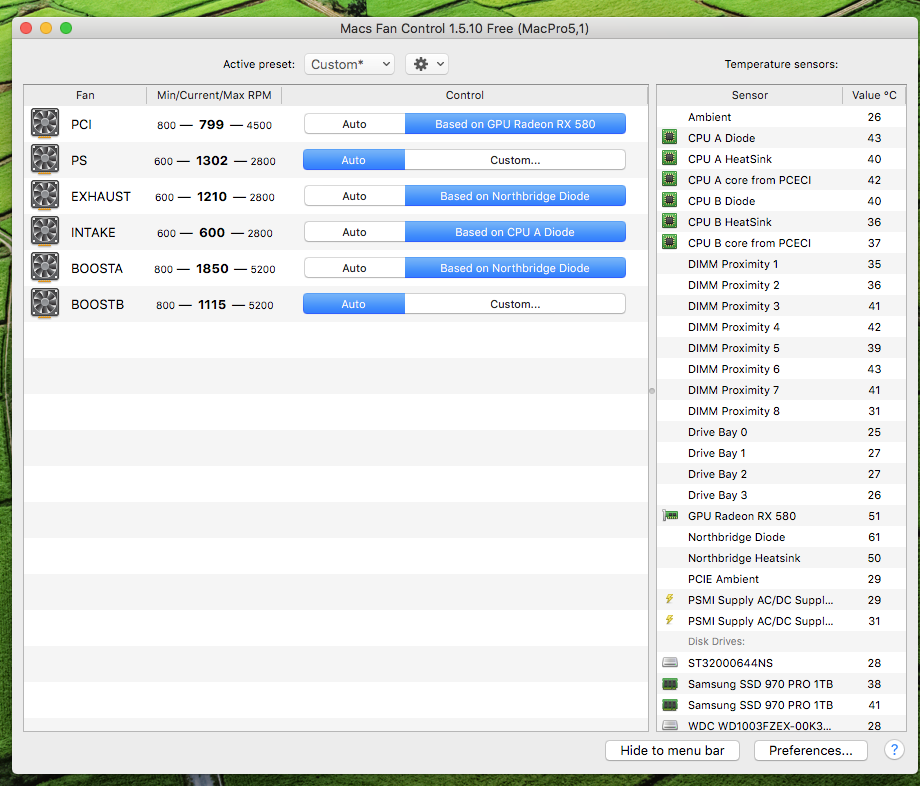
Task: Open the Active preset dropdown
Action: pos(349,64)
